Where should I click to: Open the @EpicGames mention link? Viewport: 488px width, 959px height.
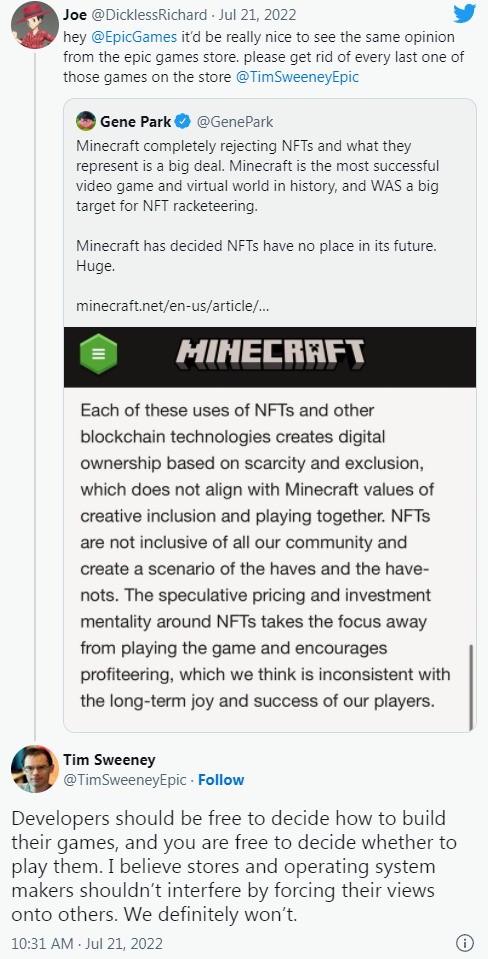(134, 37)
